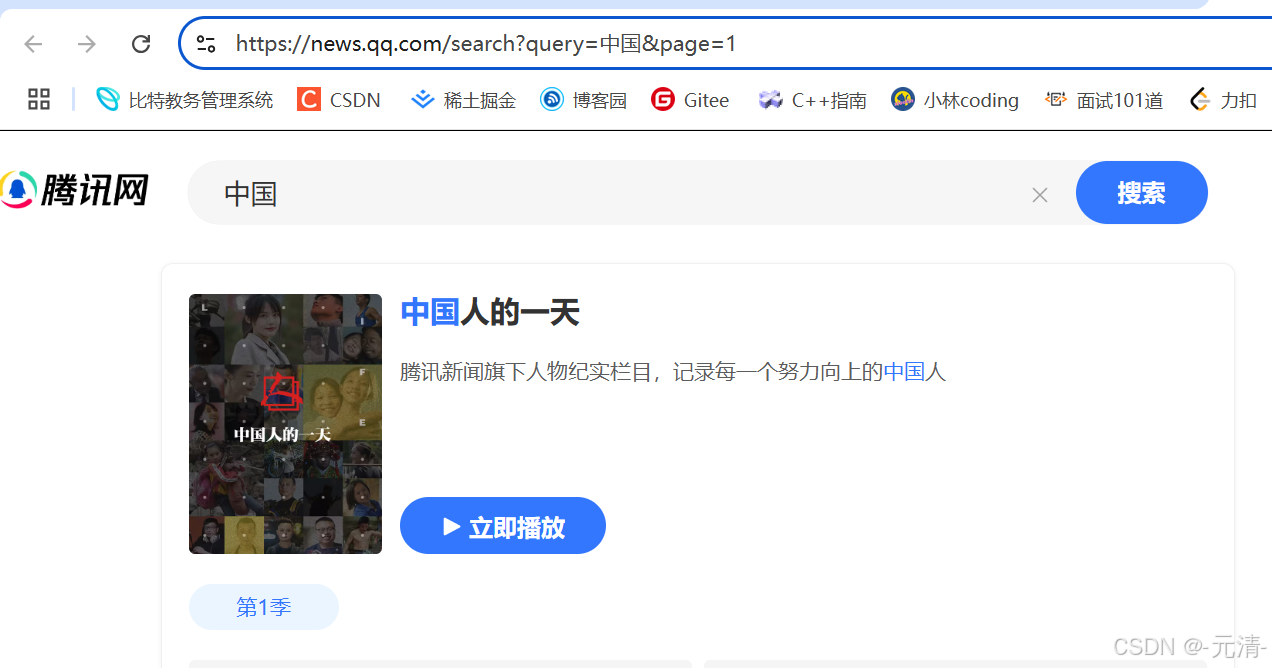Open site information icon in address bar

(206, 43)
